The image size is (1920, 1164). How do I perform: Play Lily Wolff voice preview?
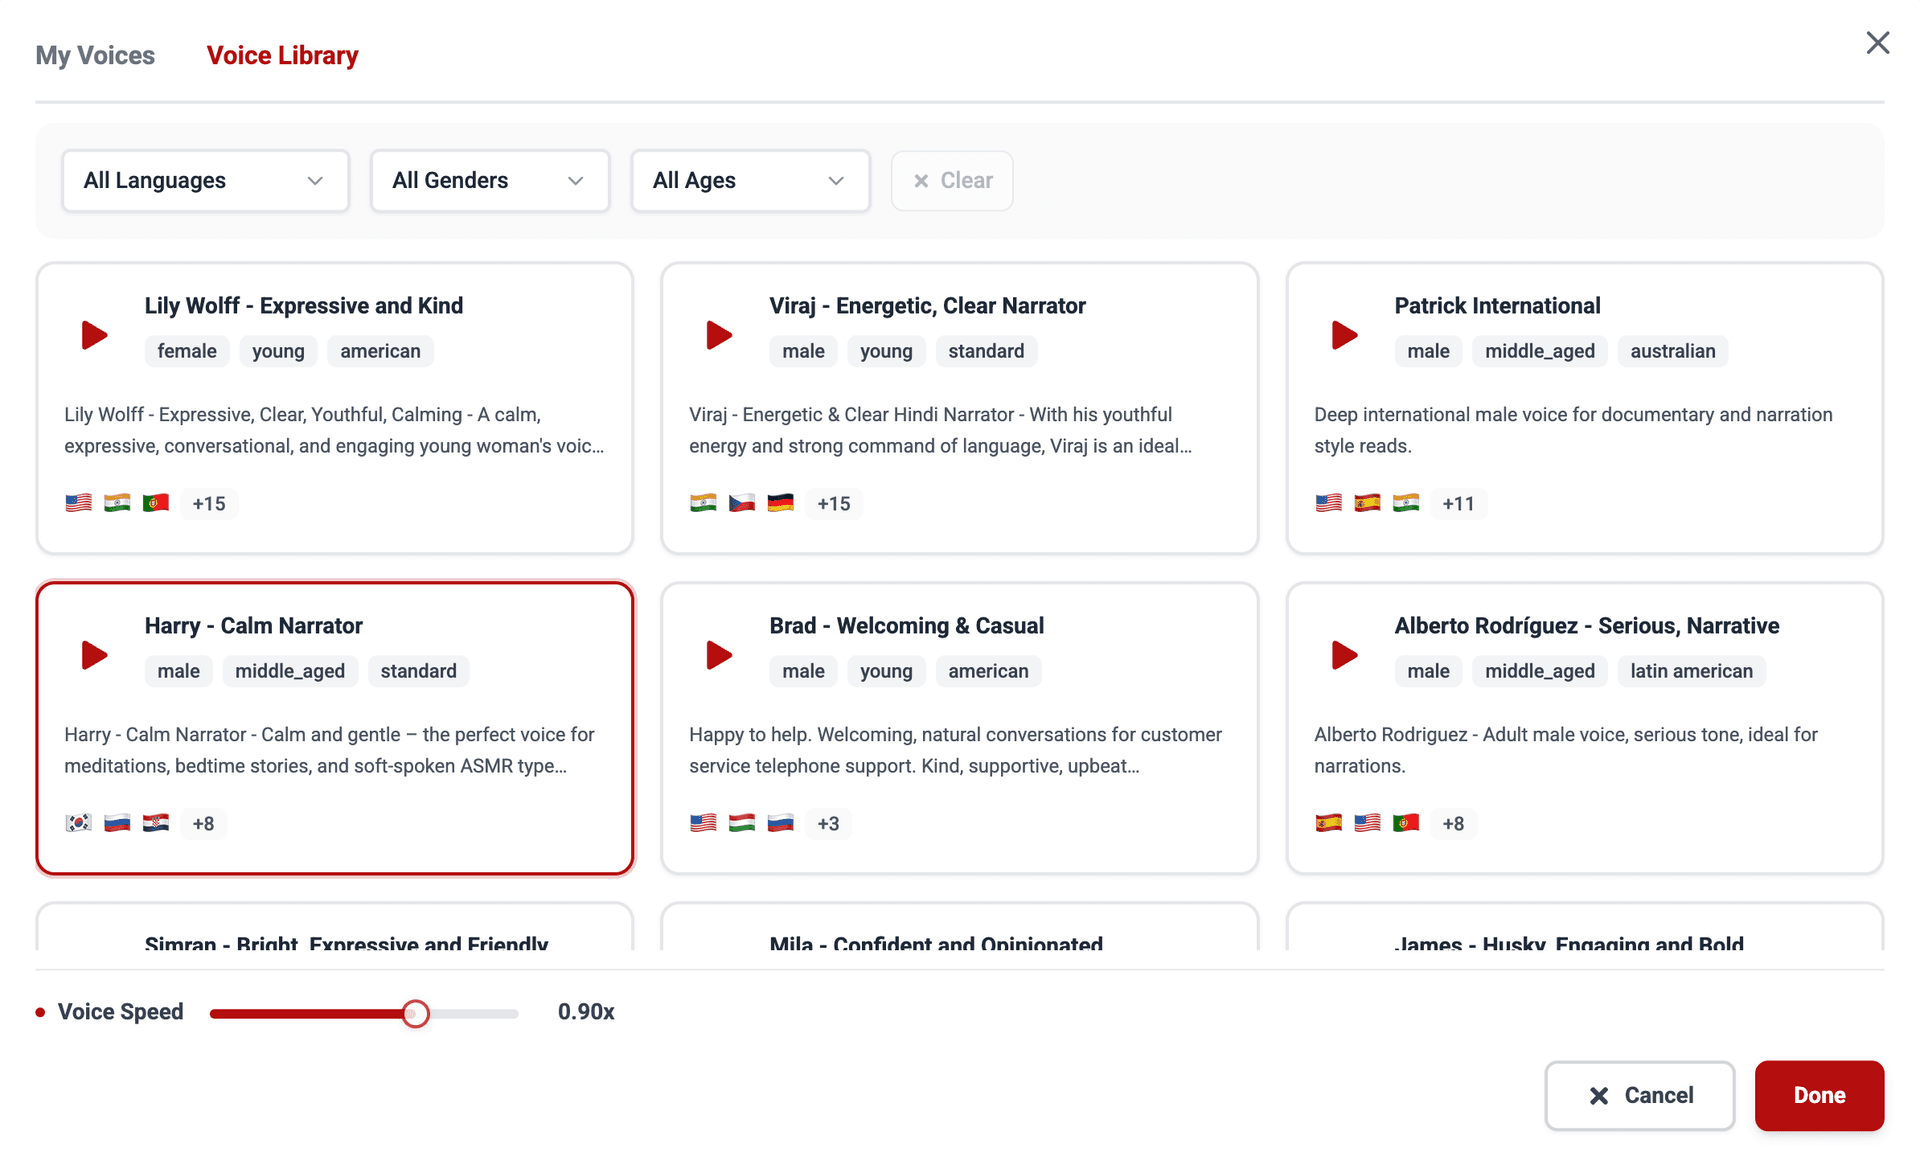(x=94, y=335)
